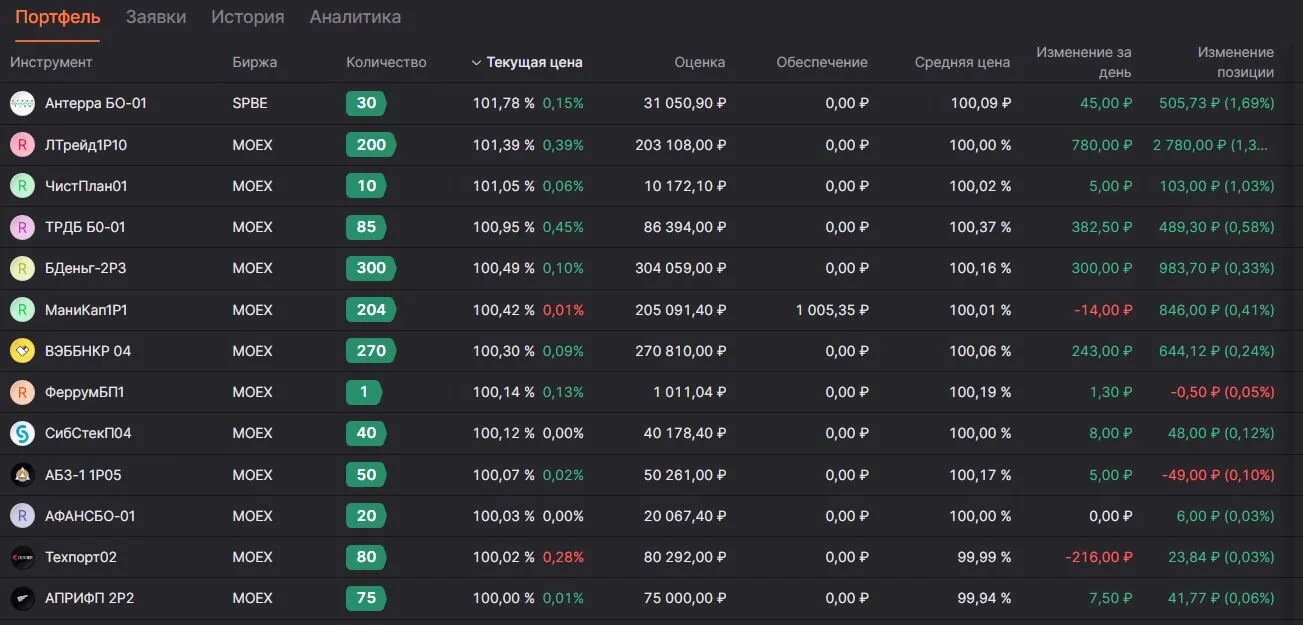Viewport: 1303px width, 625px height.
Task: Sort by the Инструмент column header
Action: point(51,62)
